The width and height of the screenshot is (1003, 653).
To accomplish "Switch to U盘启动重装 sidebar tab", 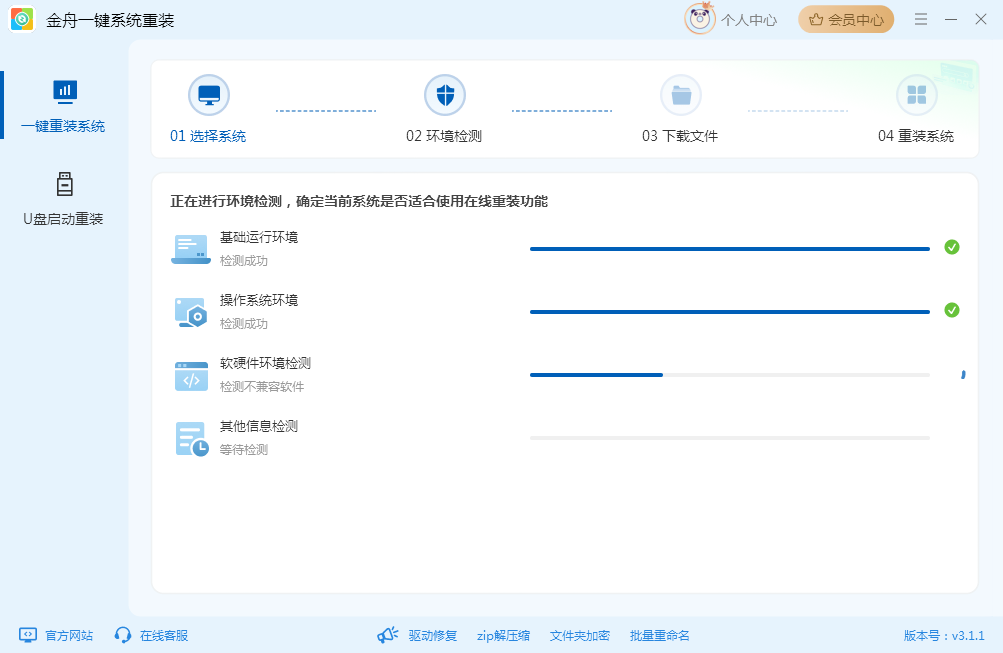I will point(64,199).
